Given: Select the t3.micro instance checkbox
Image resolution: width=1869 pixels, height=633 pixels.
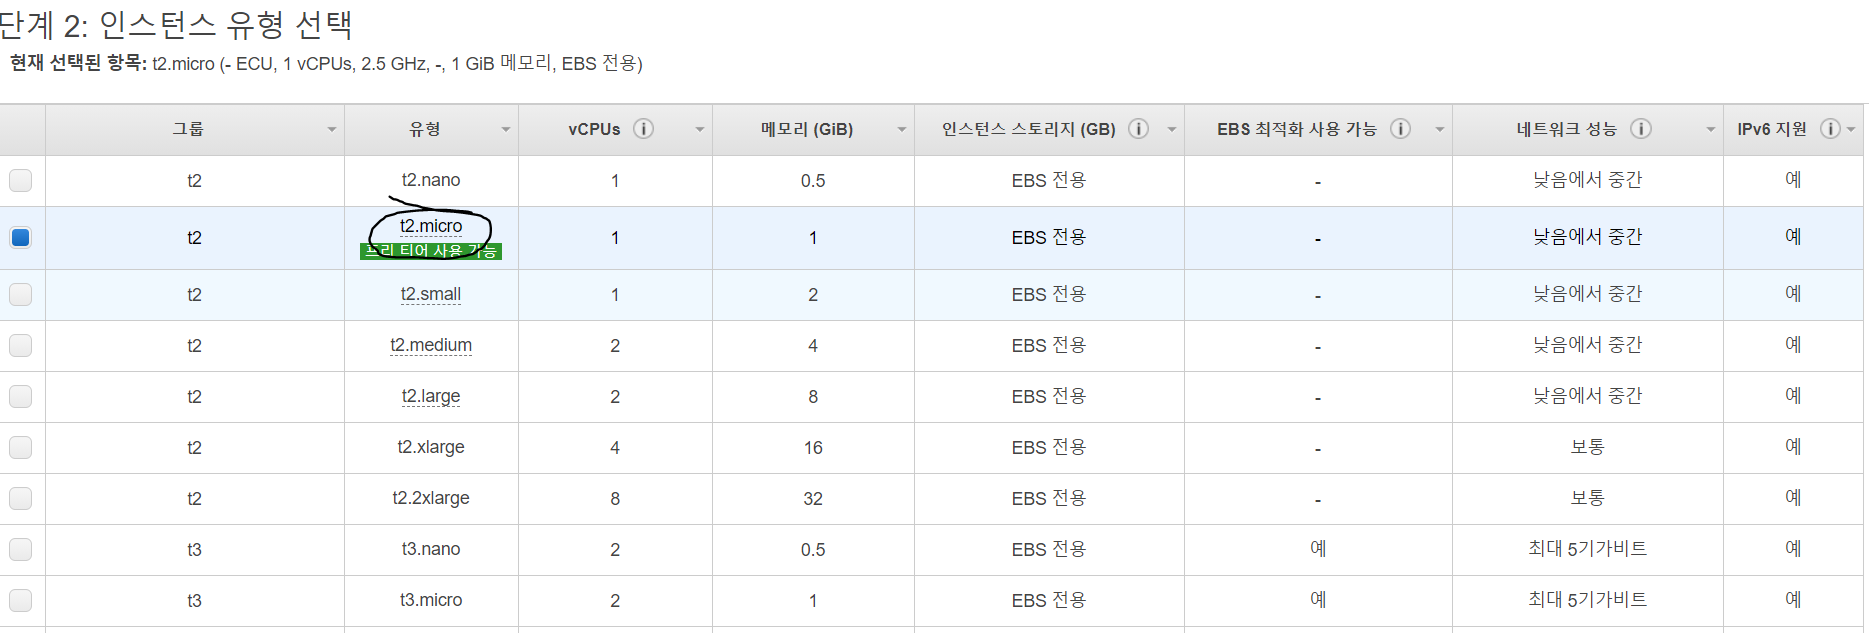Looking at the screenshot, I should point(20,600).
